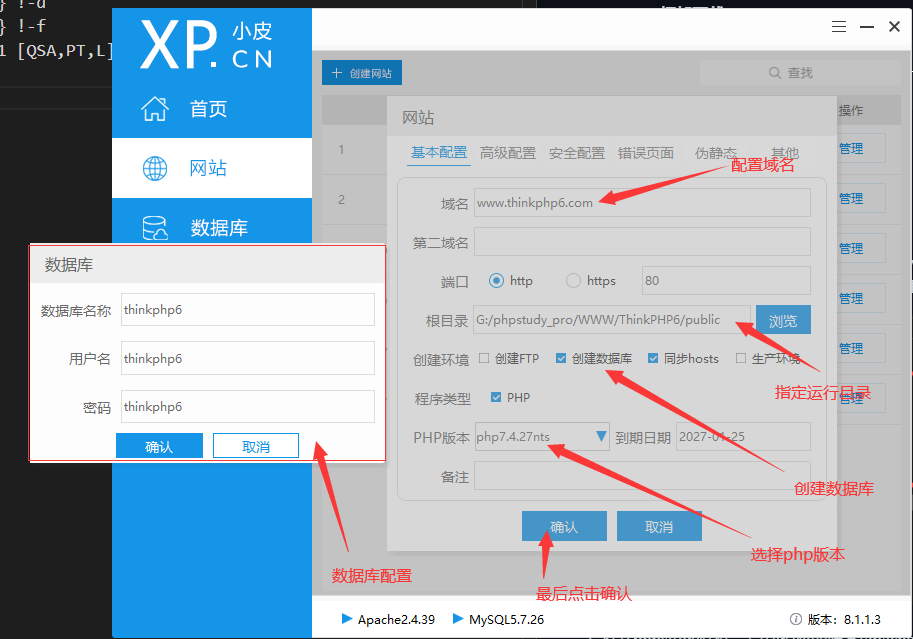Screen dimensions: 913x639
Task: Toggle the 创建FTP checkbox
Action: [x=484, y=358]
